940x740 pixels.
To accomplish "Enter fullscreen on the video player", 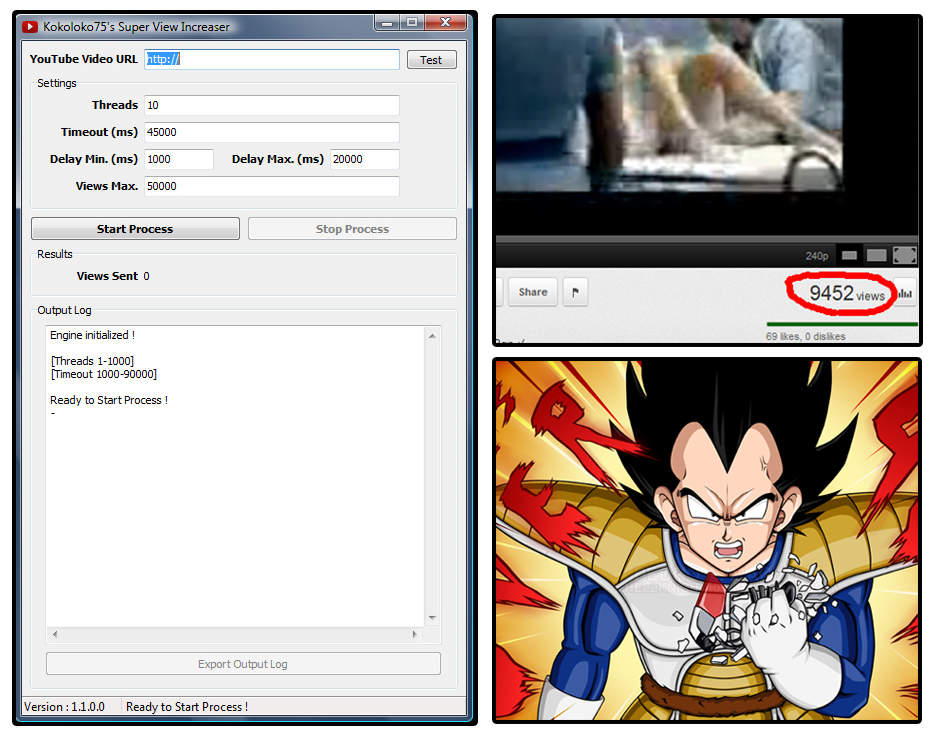I will 905,255.
